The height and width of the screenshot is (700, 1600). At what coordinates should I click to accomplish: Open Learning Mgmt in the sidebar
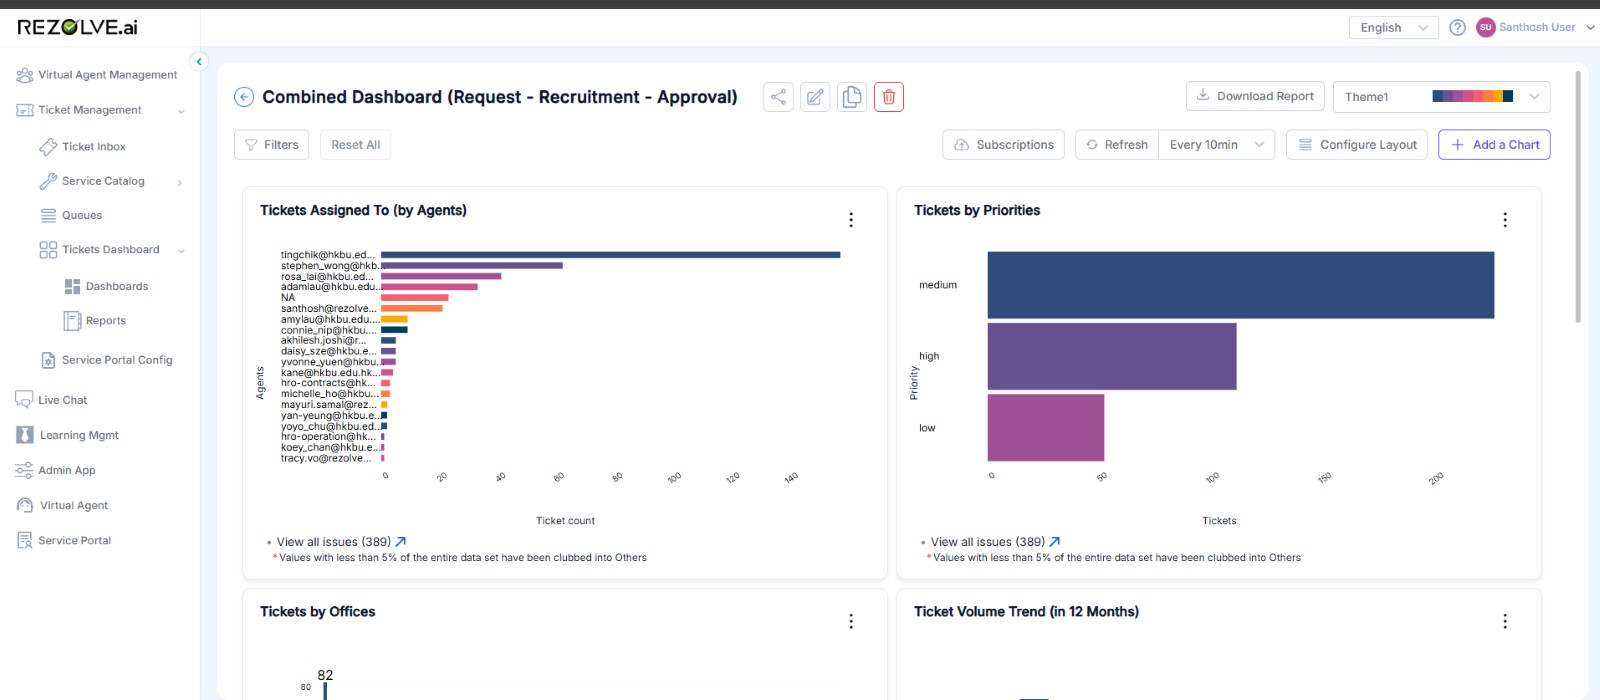[x=68, y=435]
